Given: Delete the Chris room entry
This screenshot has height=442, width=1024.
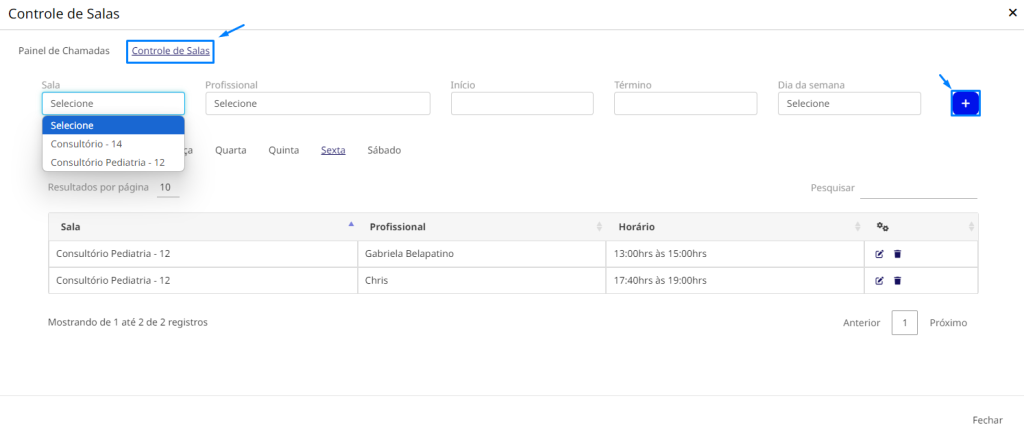Looking at the screenshot, I should pyautogui.click(x=897, y=281).
